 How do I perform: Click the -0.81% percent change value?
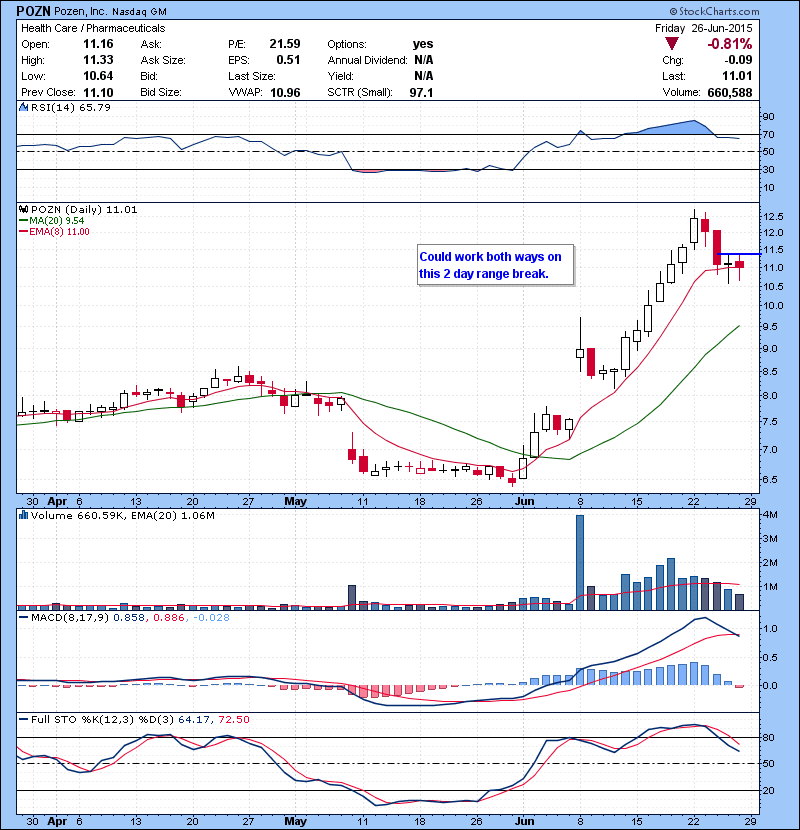point(729,44)
